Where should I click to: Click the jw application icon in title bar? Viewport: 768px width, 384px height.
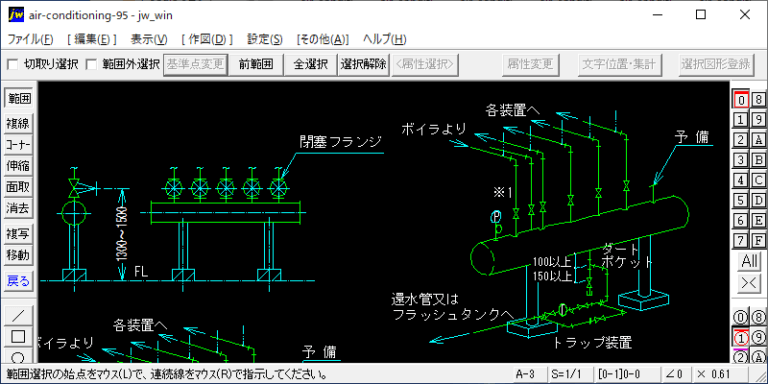click(16, 15)
